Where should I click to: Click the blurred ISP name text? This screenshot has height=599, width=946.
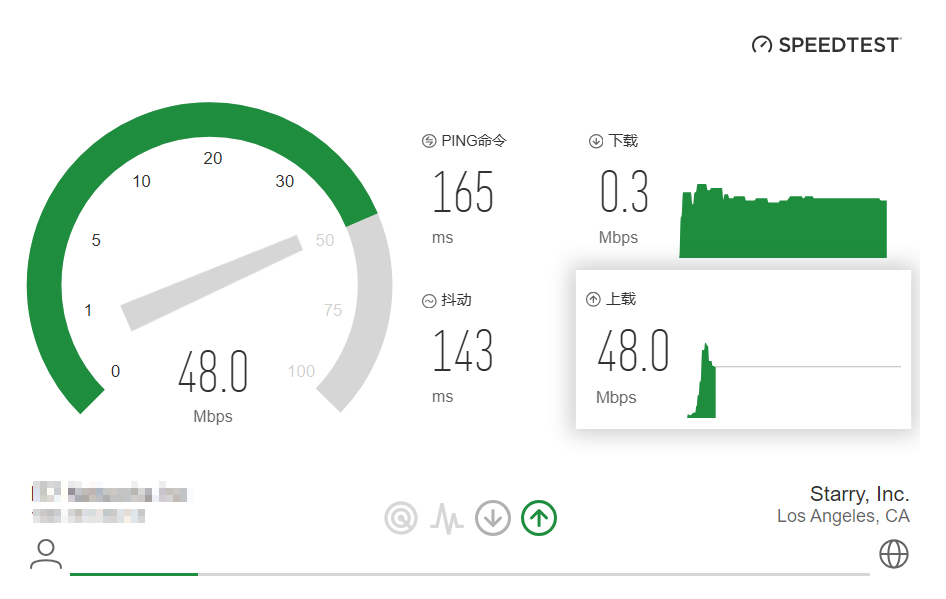(x=110, y=493)
